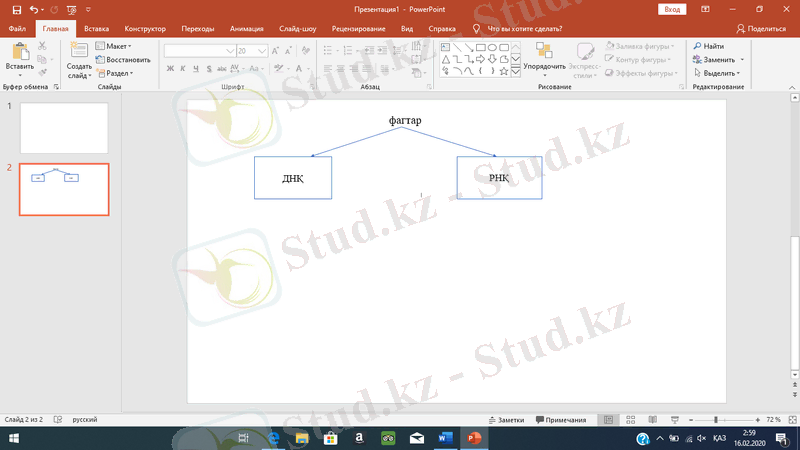Toggle Normal view button in status bar
Viewport: 800px width, 450px height.
(608, 419)
